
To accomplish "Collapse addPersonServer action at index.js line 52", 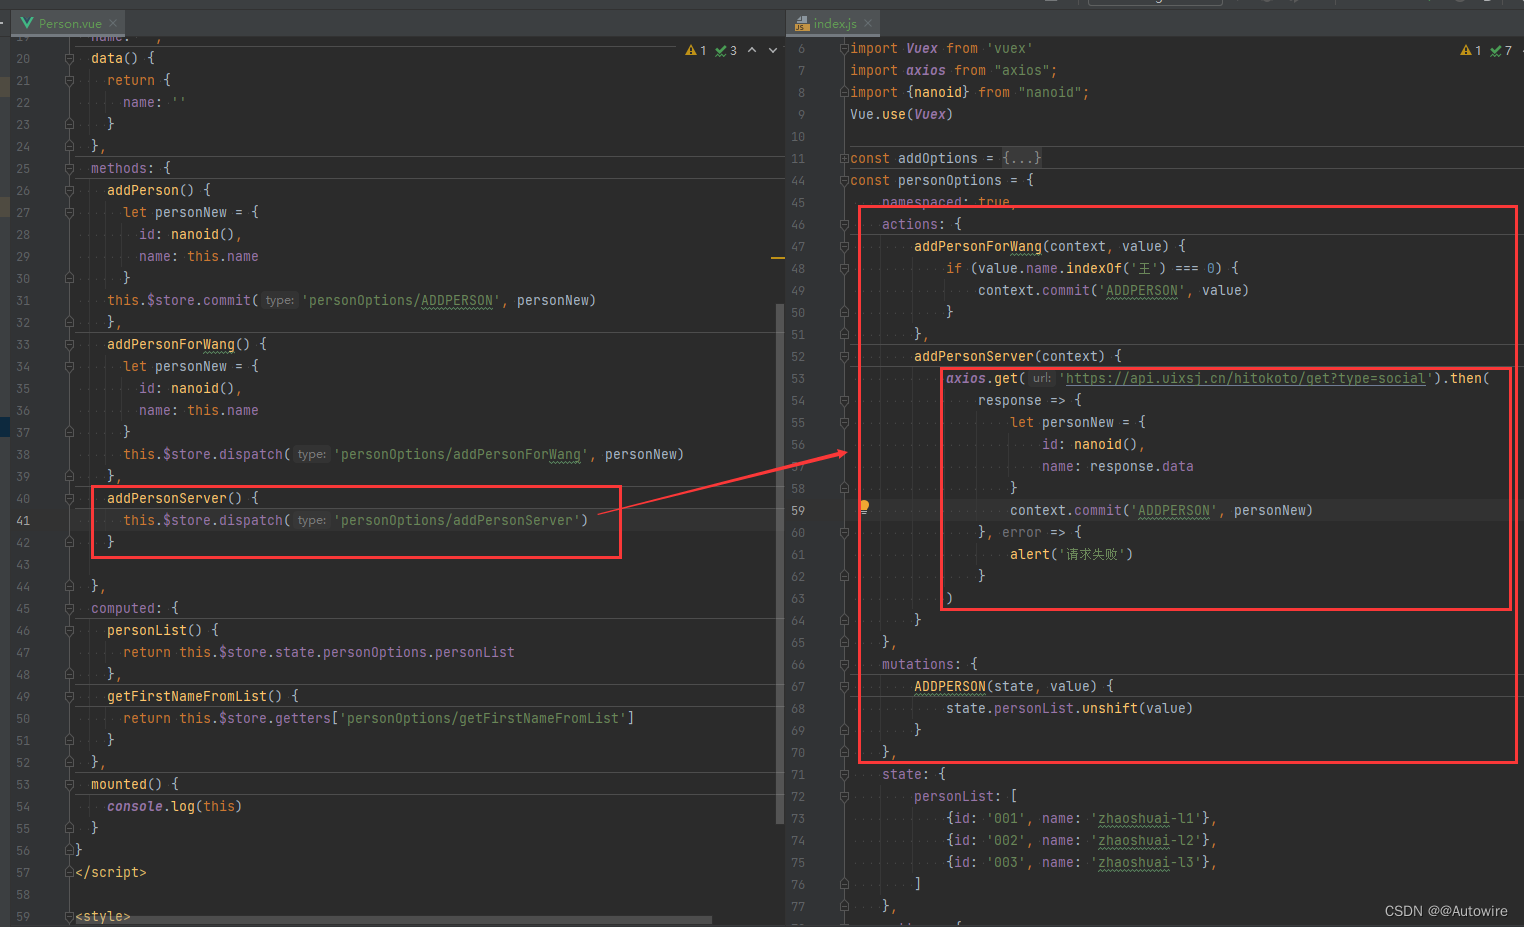I will pyautogui.click(x=844, y=356).
